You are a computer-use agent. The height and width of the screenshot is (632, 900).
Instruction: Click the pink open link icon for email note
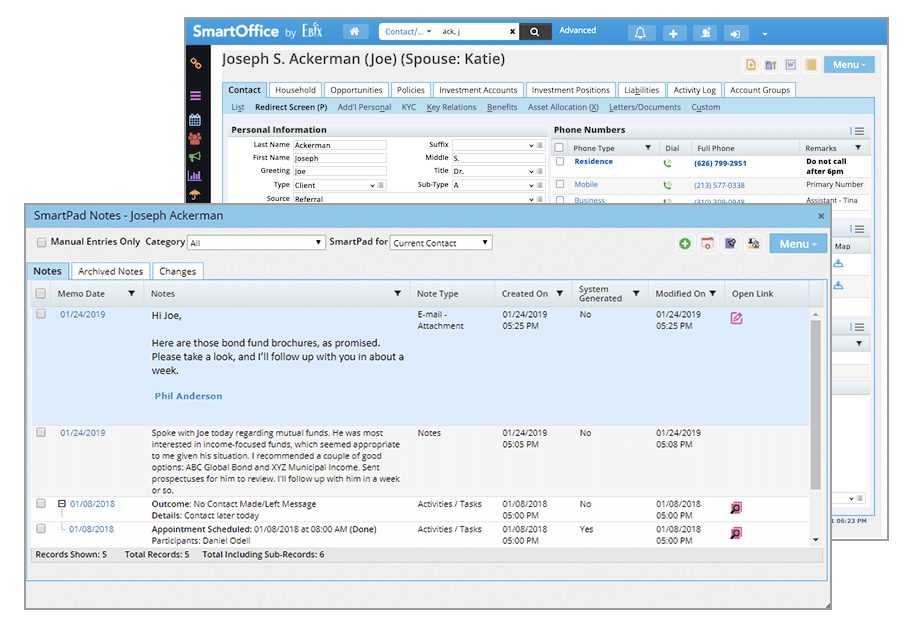(736, 318)
